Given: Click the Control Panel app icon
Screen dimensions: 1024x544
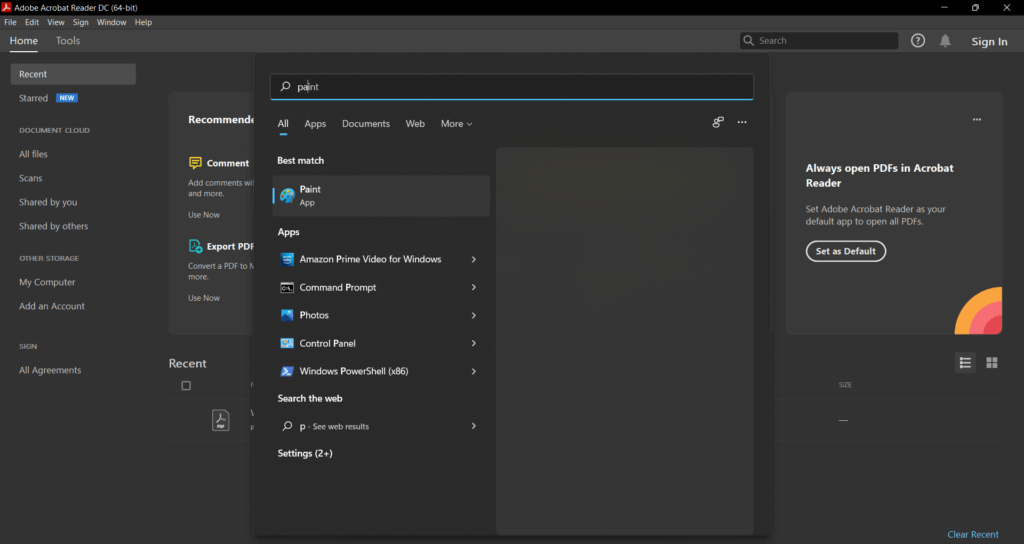Looking at the screenshot, I should 287,343.
